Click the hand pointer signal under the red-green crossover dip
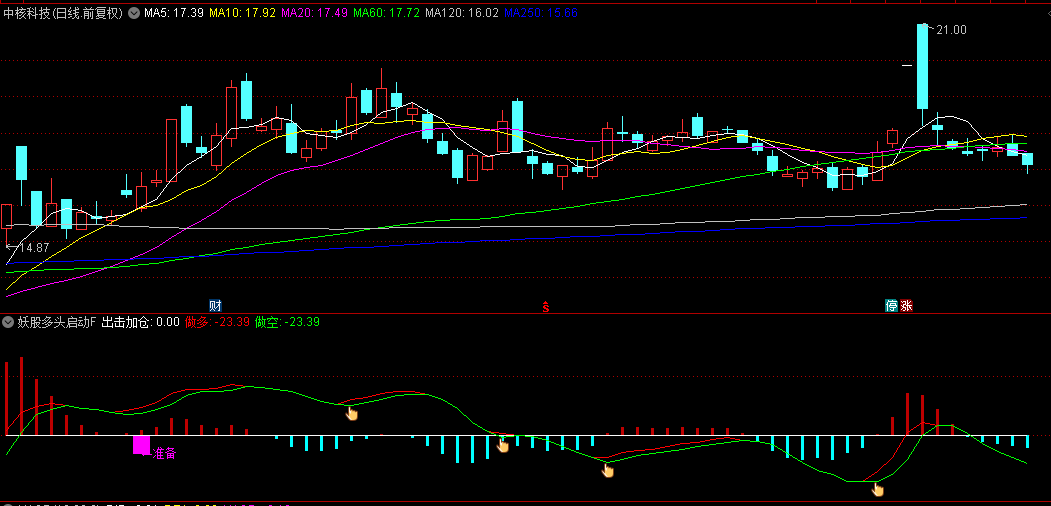1051x506 pixels. click(608, 470)
